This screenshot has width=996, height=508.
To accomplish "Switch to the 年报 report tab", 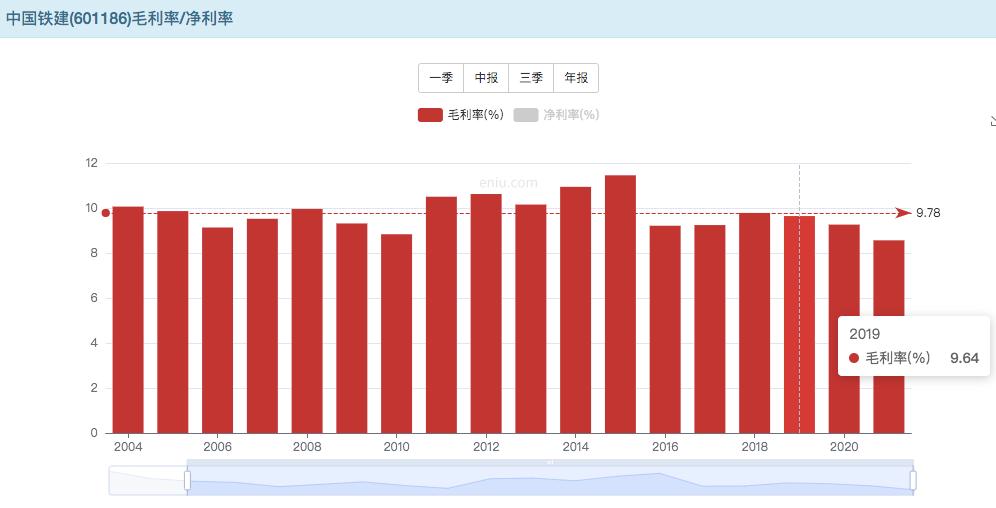I will 576,78.
